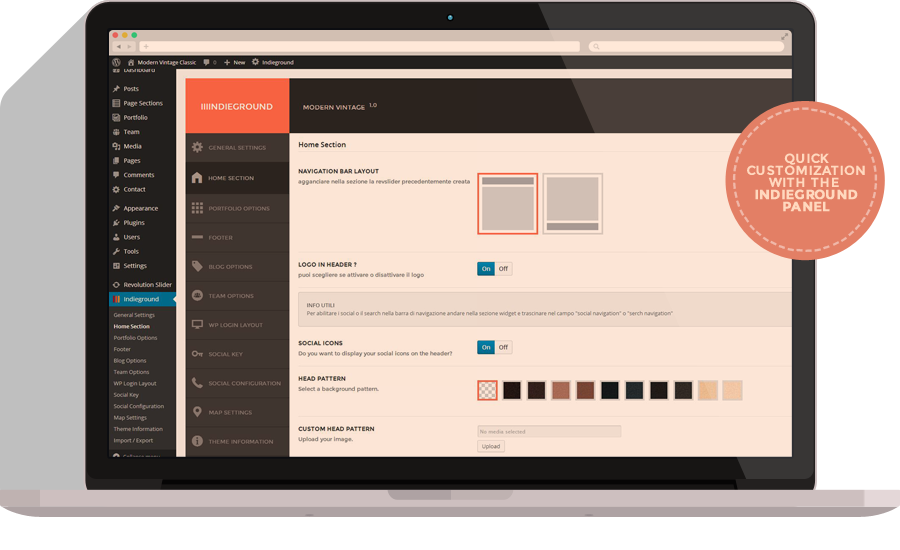Open Blog Options submenu link
This screenshot has width=900, height=550.
tap(130, 361)
